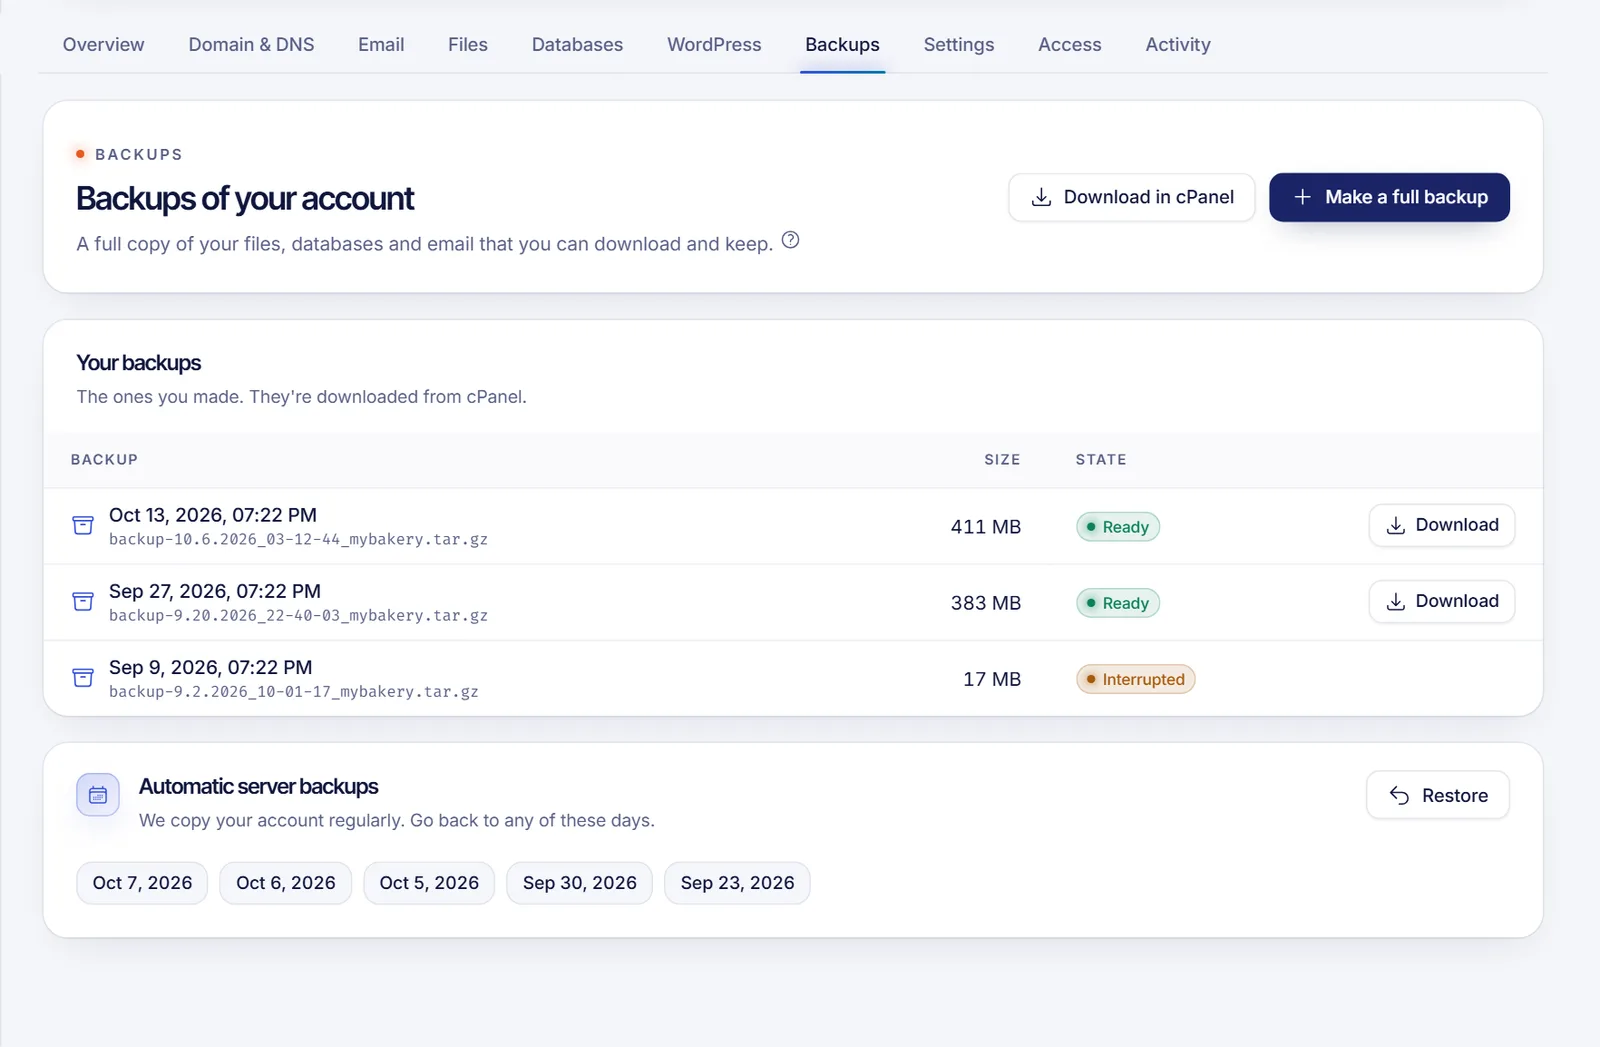Click the Sep 9, 2026, 07:22 PM row title

[210, 667]
